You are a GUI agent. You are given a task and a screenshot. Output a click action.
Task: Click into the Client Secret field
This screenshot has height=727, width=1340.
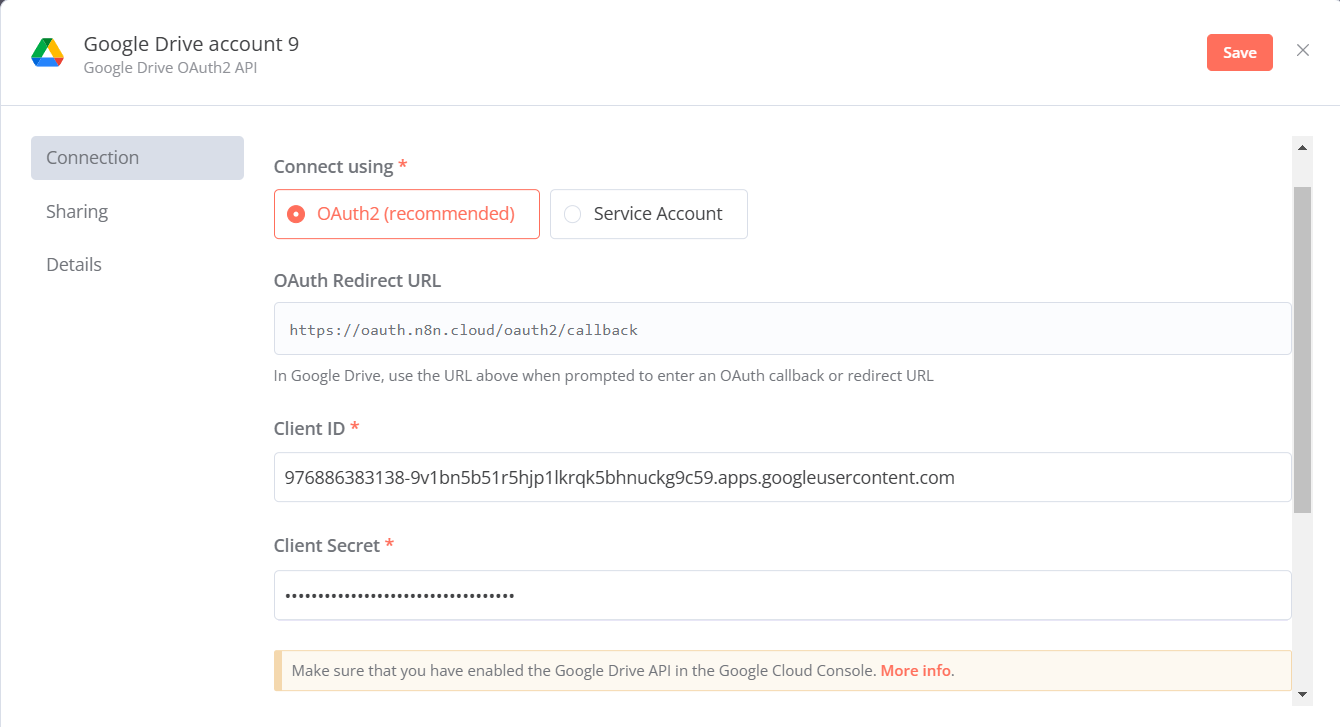point(783,595)
